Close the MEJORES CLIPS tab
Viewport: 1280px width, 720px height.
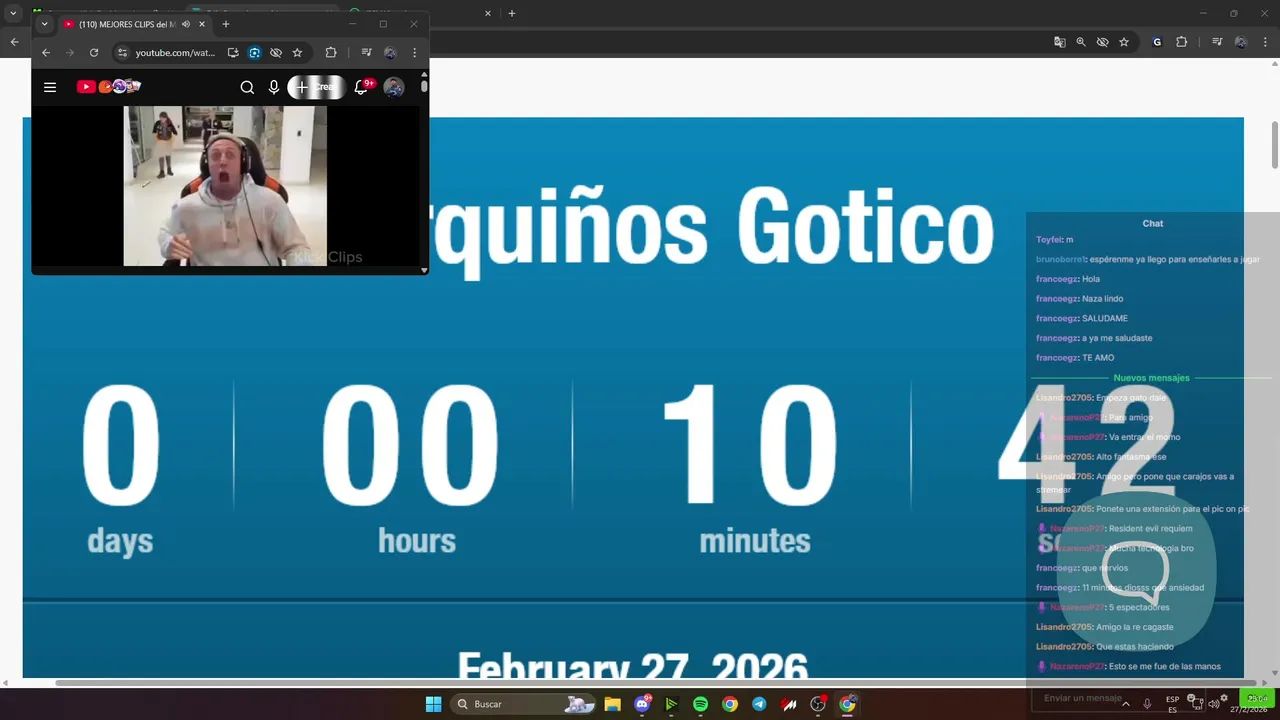click(x=202, y=24)
